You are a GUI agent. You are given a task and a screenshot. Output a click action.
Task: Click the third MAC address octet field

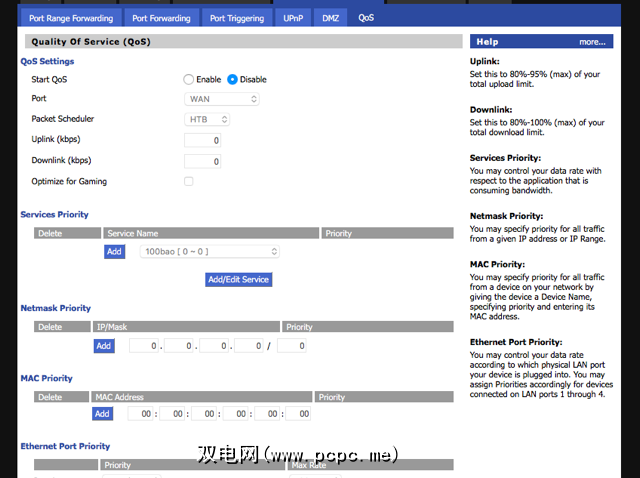[204, 414]
